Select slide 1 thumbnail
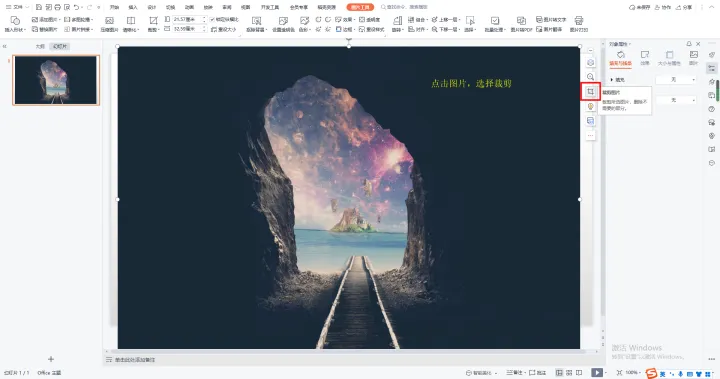The width and height of the screenshot is (720, 379). click(x=56, y=80)
